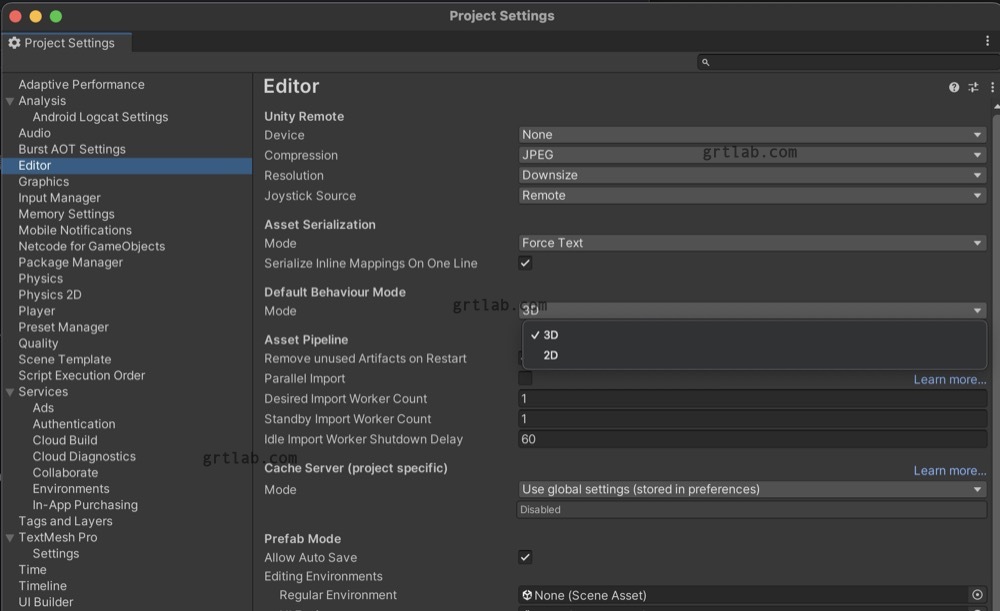Select 2D in the Default Behaviour Mode dropdown
Viewport: 1000px width, 611px height.
(552, 355)
